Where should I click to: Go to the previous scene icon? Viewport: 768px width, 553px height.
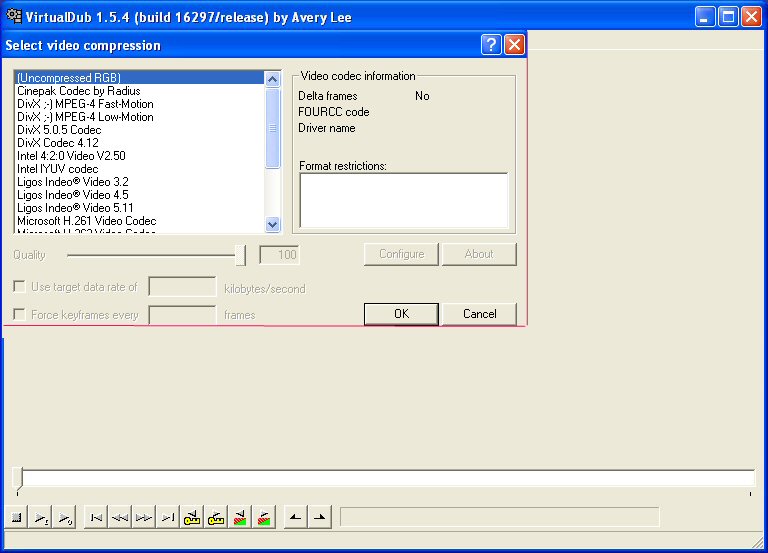click(240, 517)
